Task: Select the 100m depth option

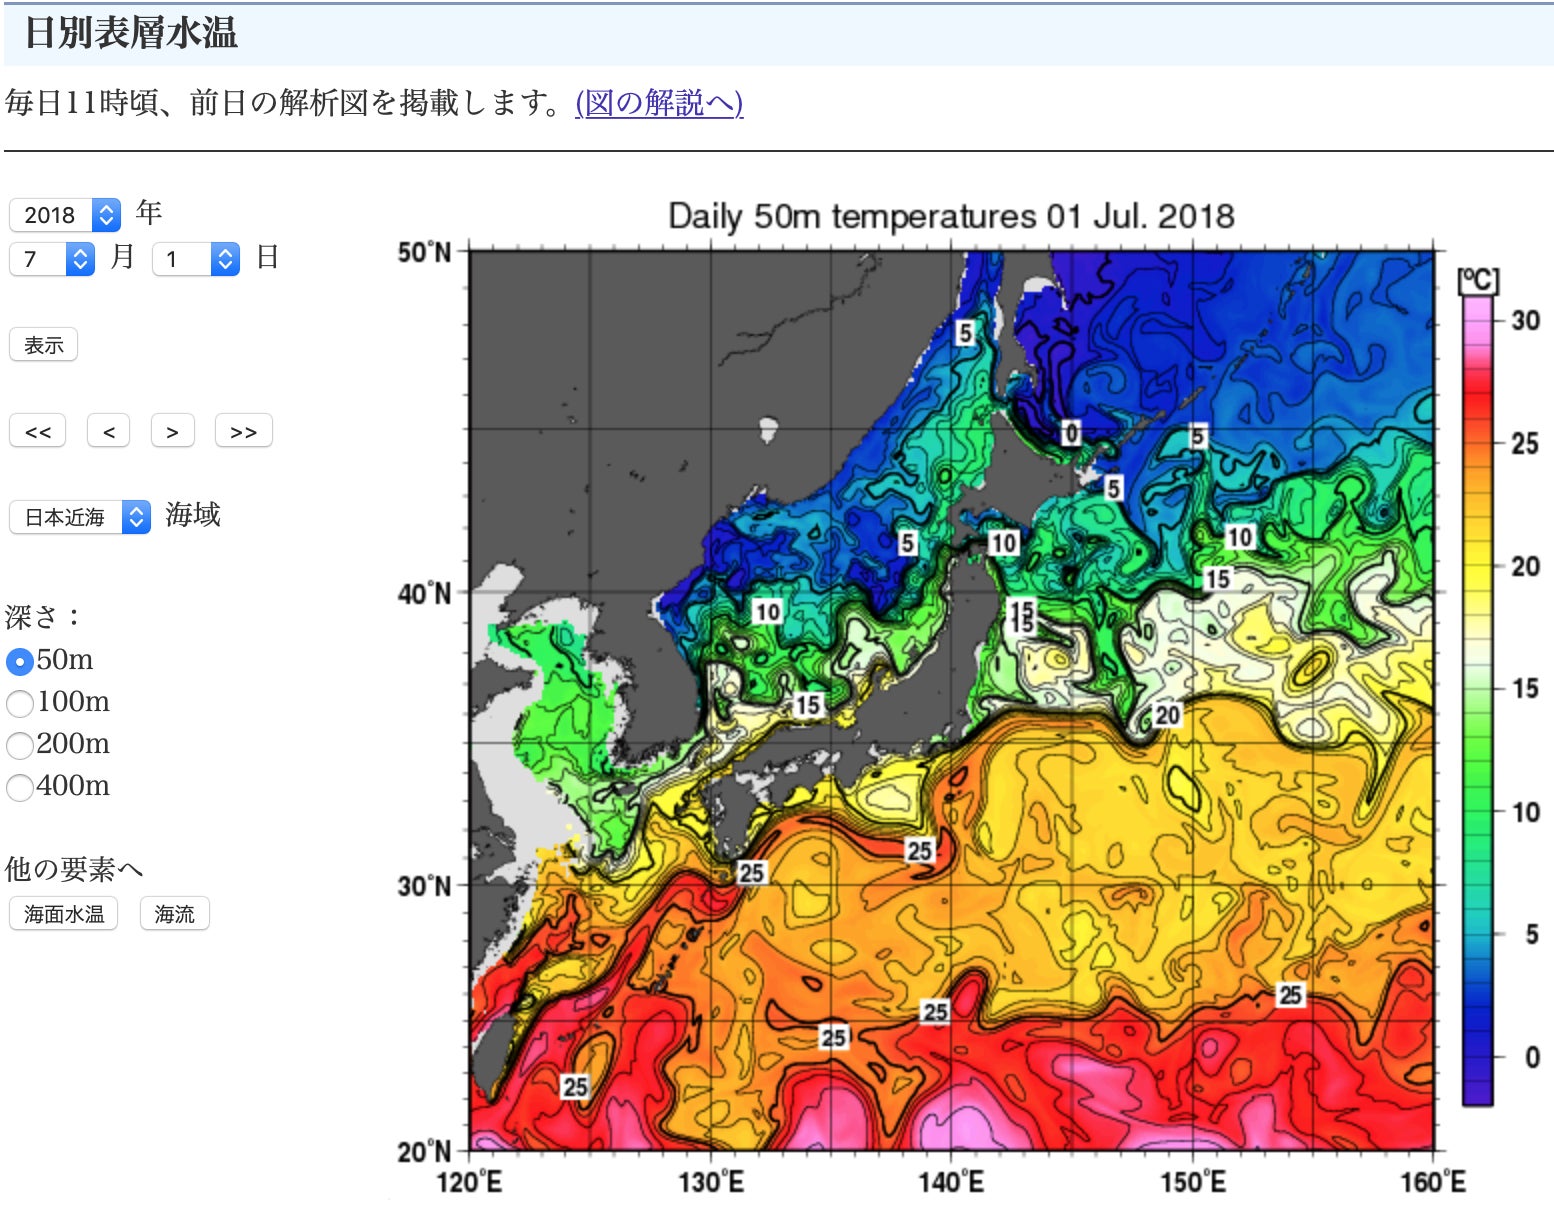Action: click(20, 703)
